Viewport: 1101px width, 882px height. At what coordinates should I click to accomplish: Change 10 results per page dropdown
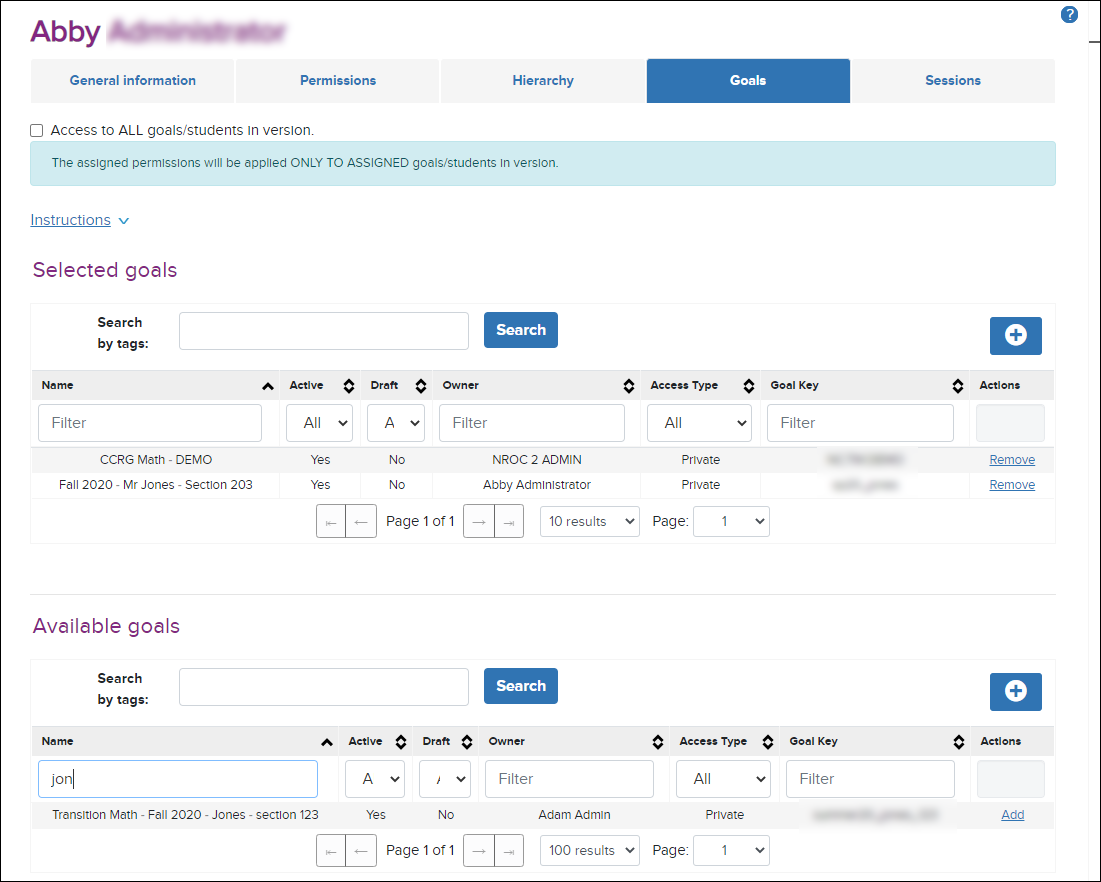[x=590, y=521]
